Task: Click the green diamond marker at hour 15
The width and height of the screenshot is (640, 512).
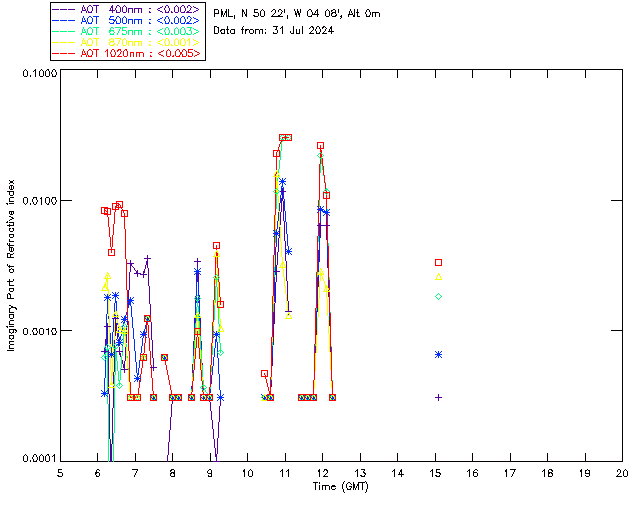Action: (438, 296)
